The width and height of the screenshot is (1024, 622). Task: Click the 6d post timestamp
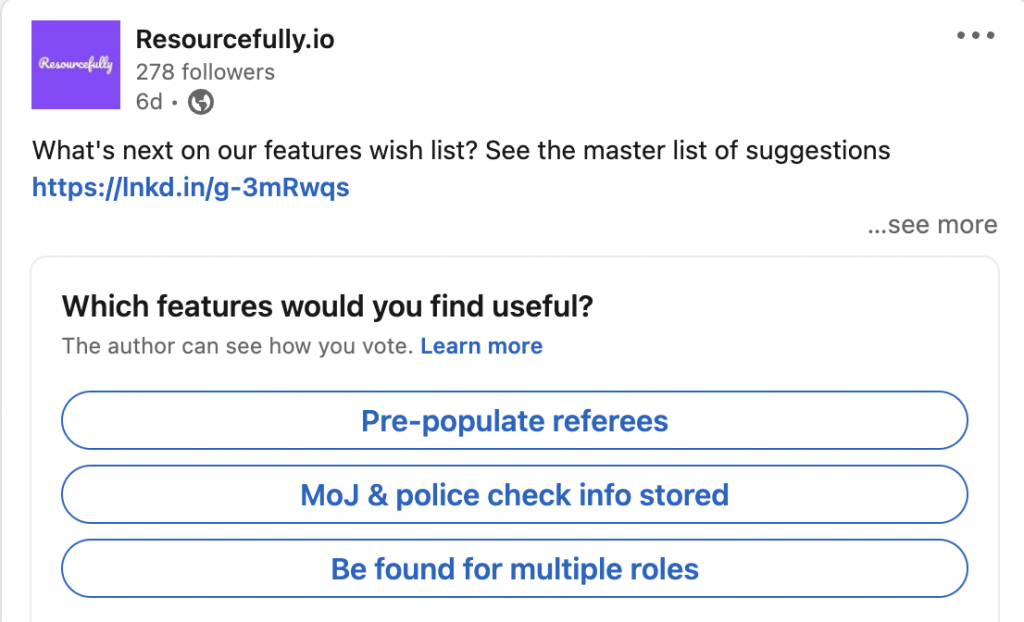pyautogui.click(x=149, y=102)
